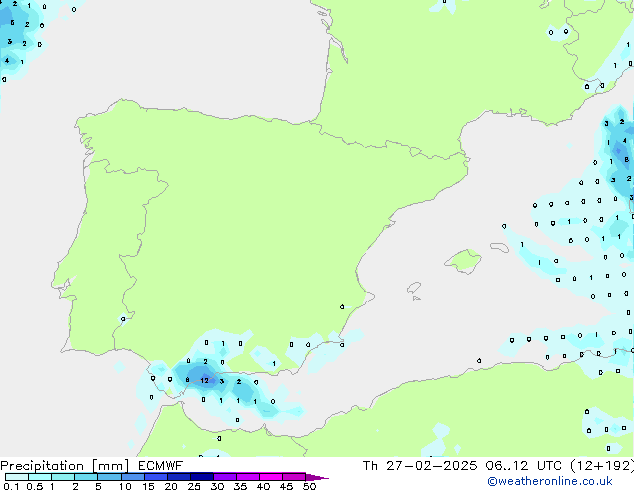Select the 35–40 mm legend swatch

click(x=247, y=477)
